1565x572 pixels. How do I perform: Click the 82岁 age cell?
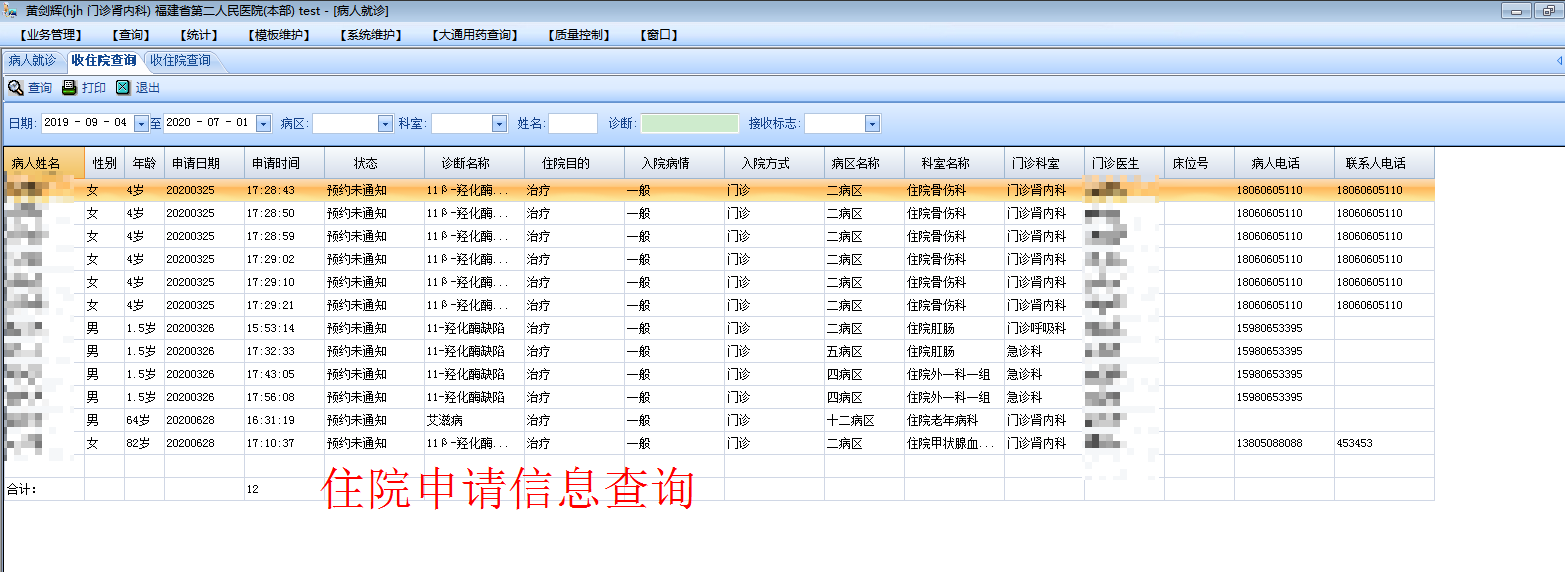[144, 443]
